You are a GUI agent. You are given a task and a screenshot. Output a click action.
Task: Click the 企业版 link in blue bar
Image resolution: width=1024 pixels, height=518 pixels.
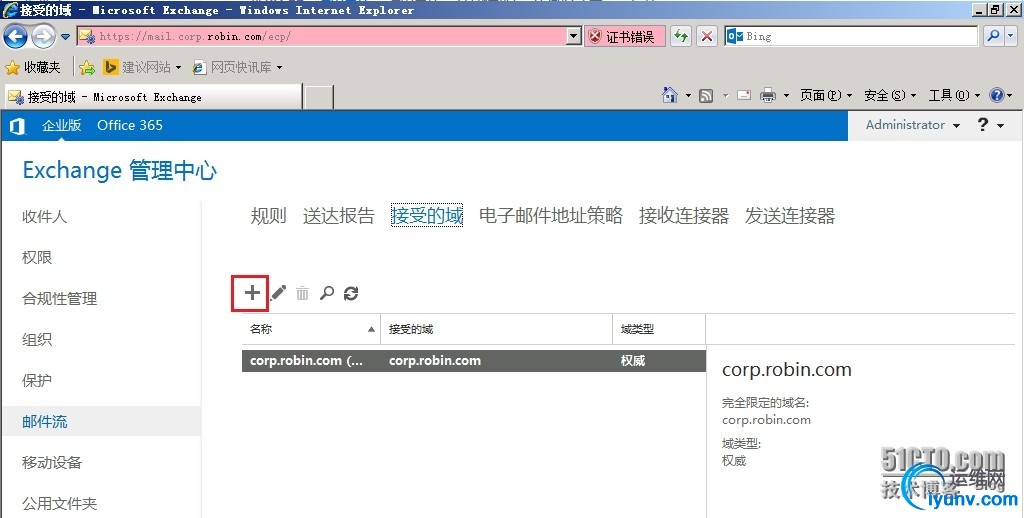click(61, 125)
